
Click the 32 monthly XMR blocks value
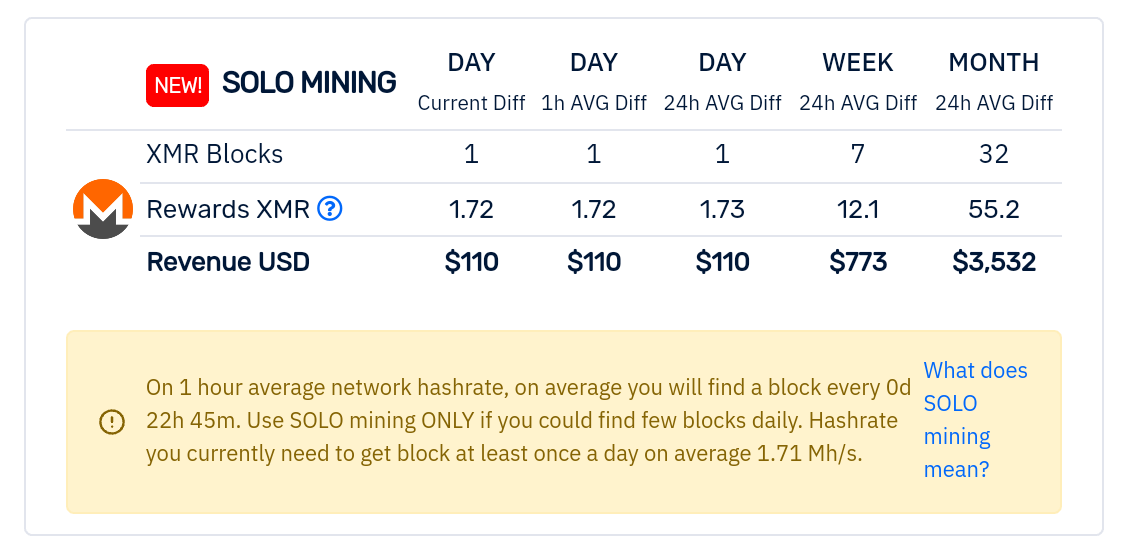[994, 155]
